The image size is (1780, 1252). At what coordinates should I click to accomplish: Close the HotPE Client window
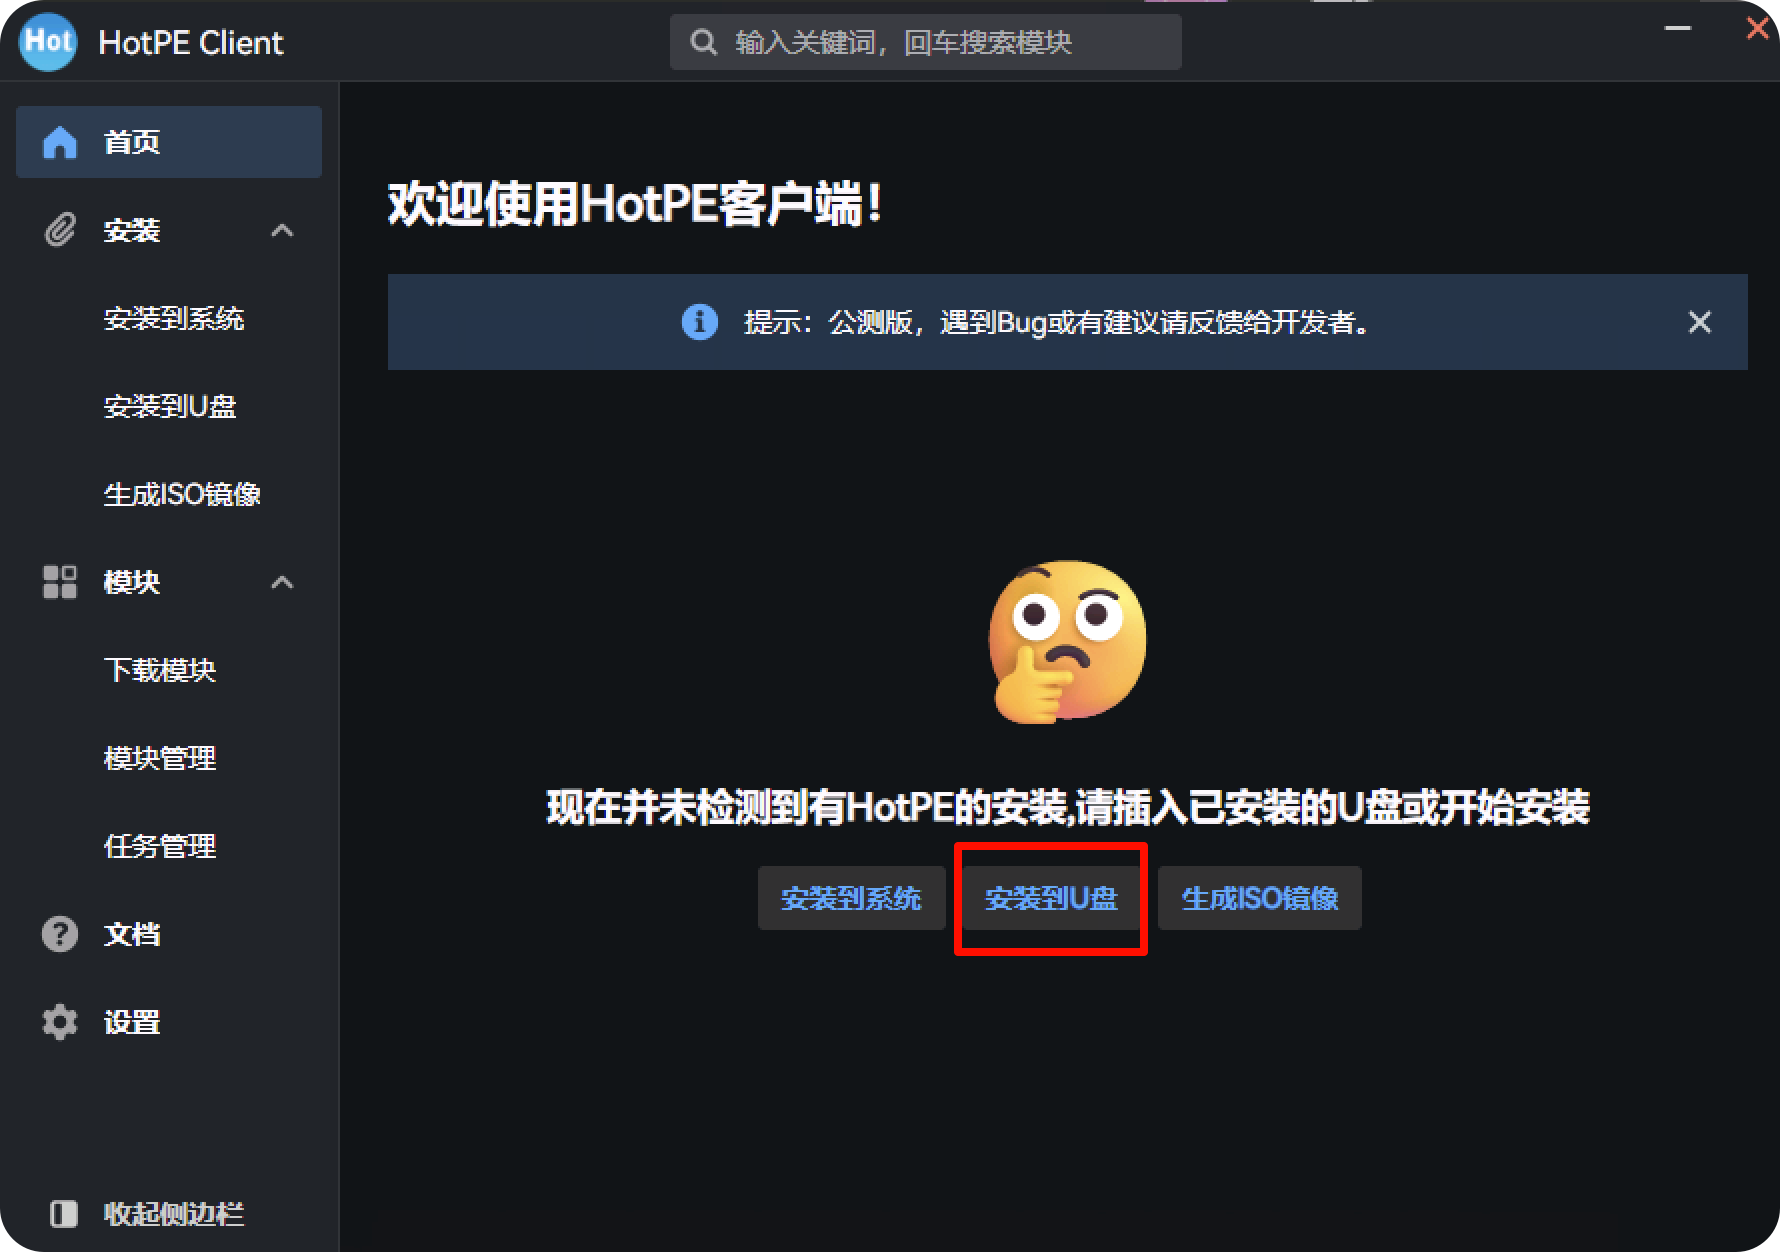pos(1757,28)
